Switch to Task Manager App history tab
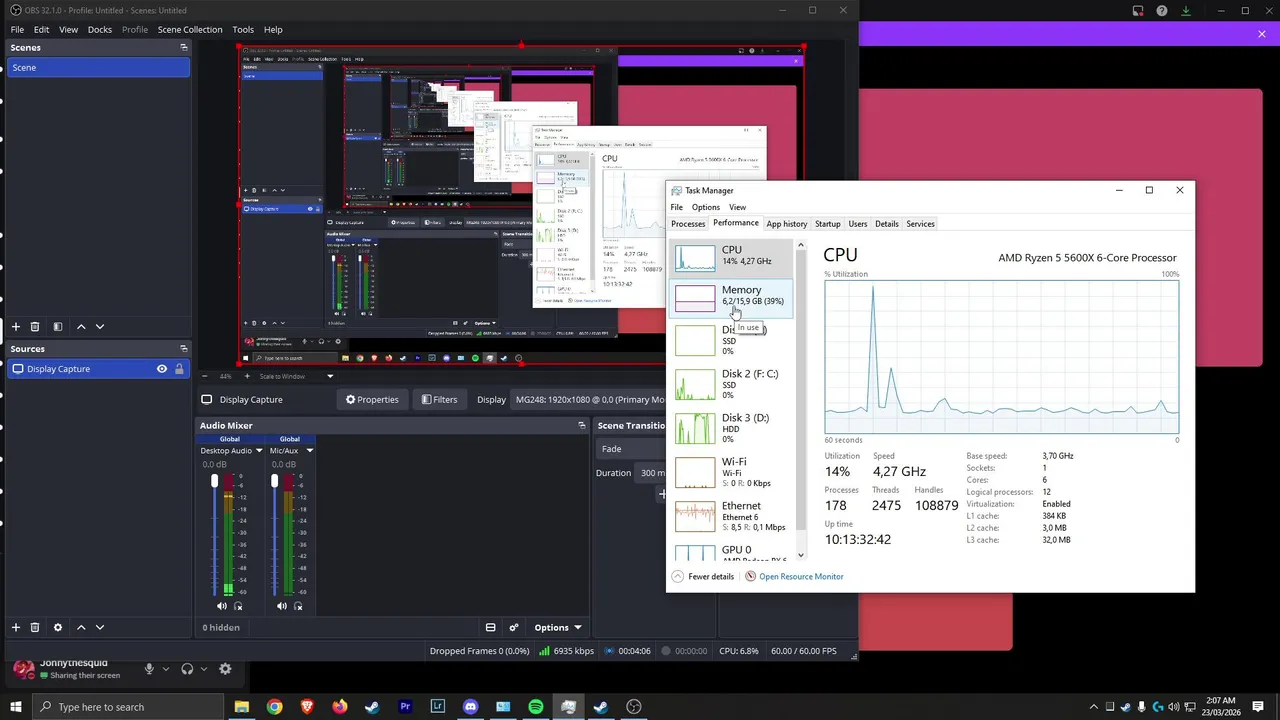The image size is (1280, 720). coord(786,224)
